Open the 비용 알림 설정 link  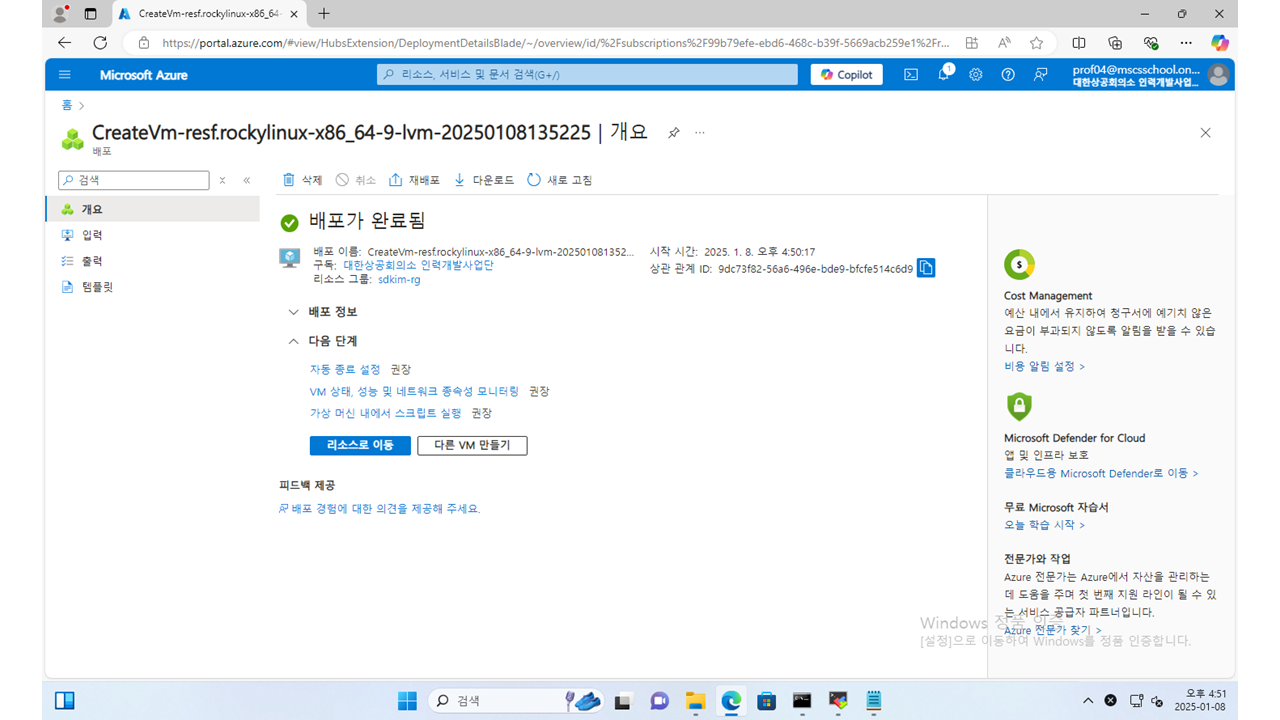click(1044, 367)
